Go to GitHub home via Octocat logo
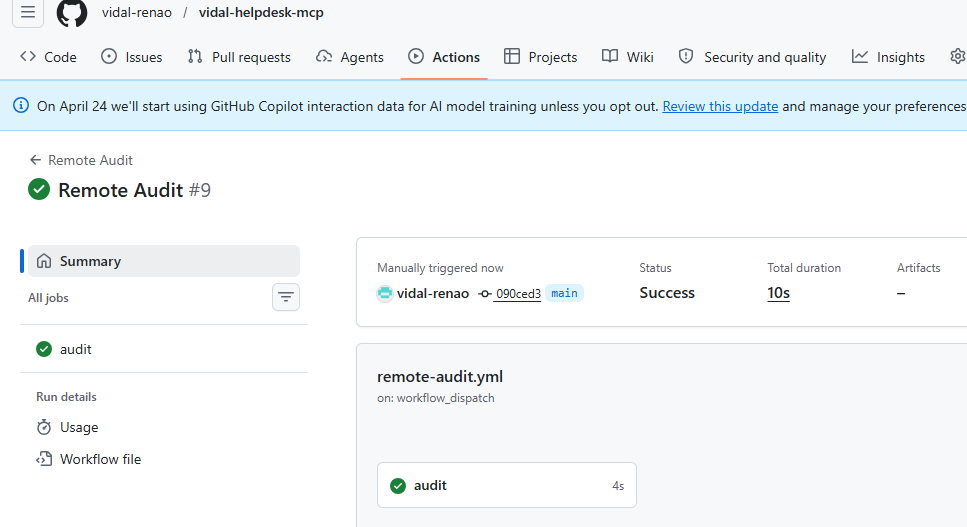 point(72,13)
